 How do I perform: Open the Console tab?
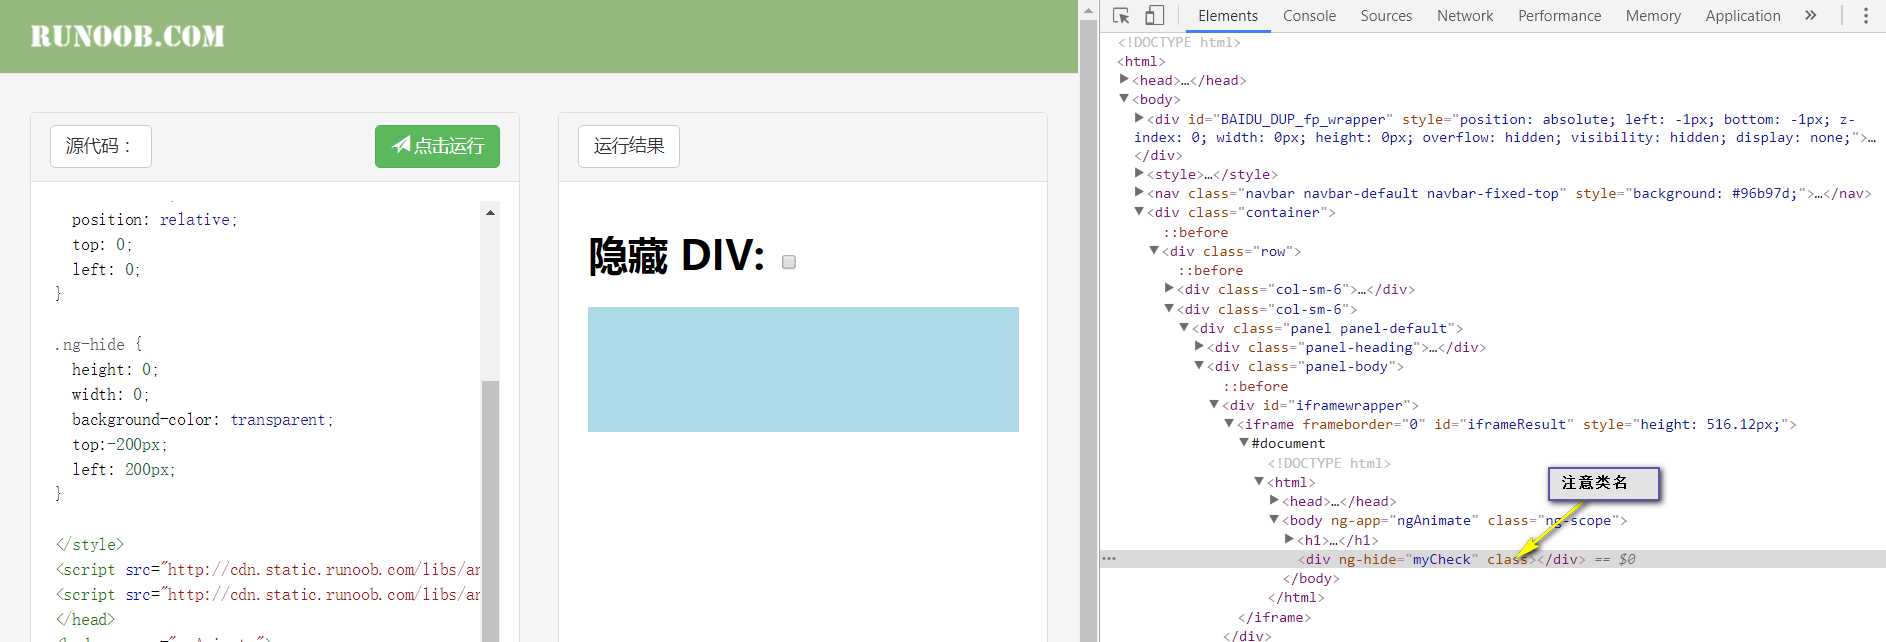[x=1309, y=16]
